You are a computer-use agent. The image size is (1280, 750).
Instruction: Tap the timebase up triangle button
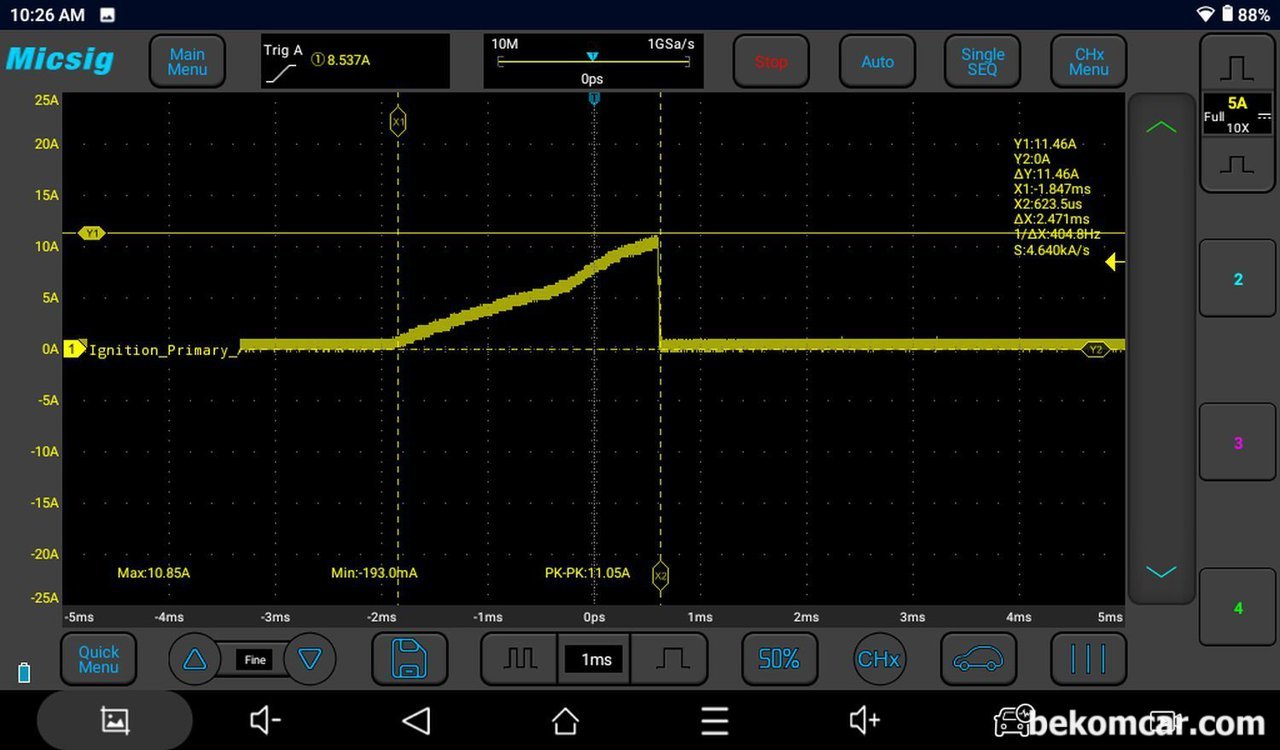[x=195, y=659]
